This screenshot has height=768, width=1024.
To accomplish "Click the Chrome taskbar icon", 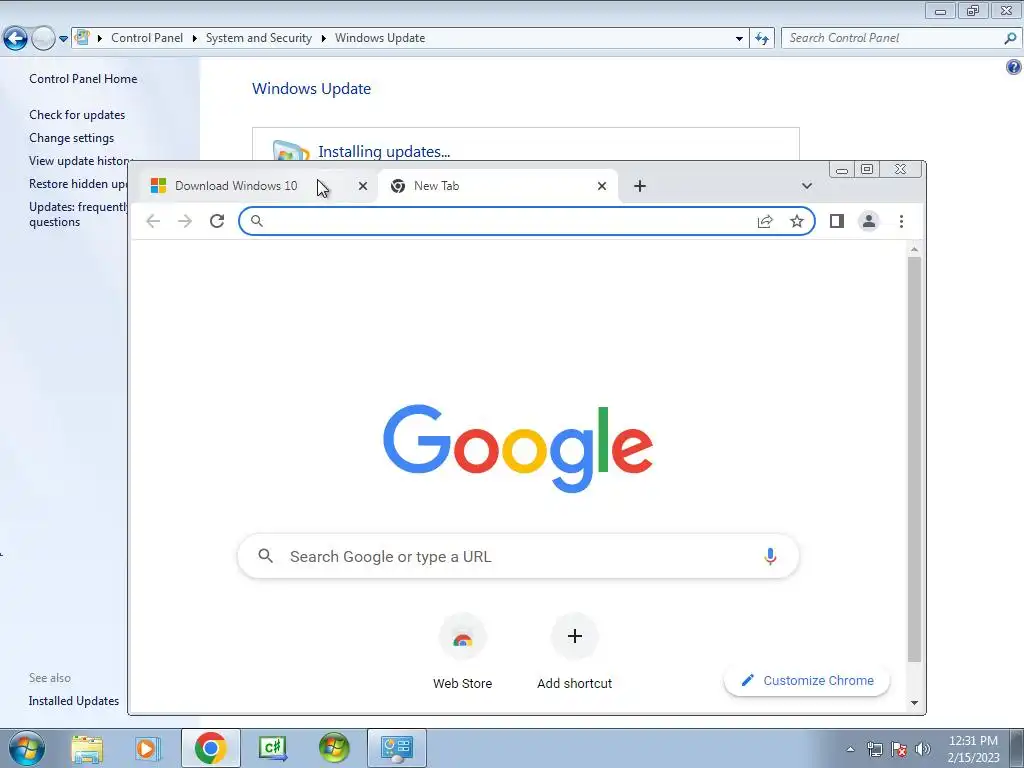I will coord(210,748).
